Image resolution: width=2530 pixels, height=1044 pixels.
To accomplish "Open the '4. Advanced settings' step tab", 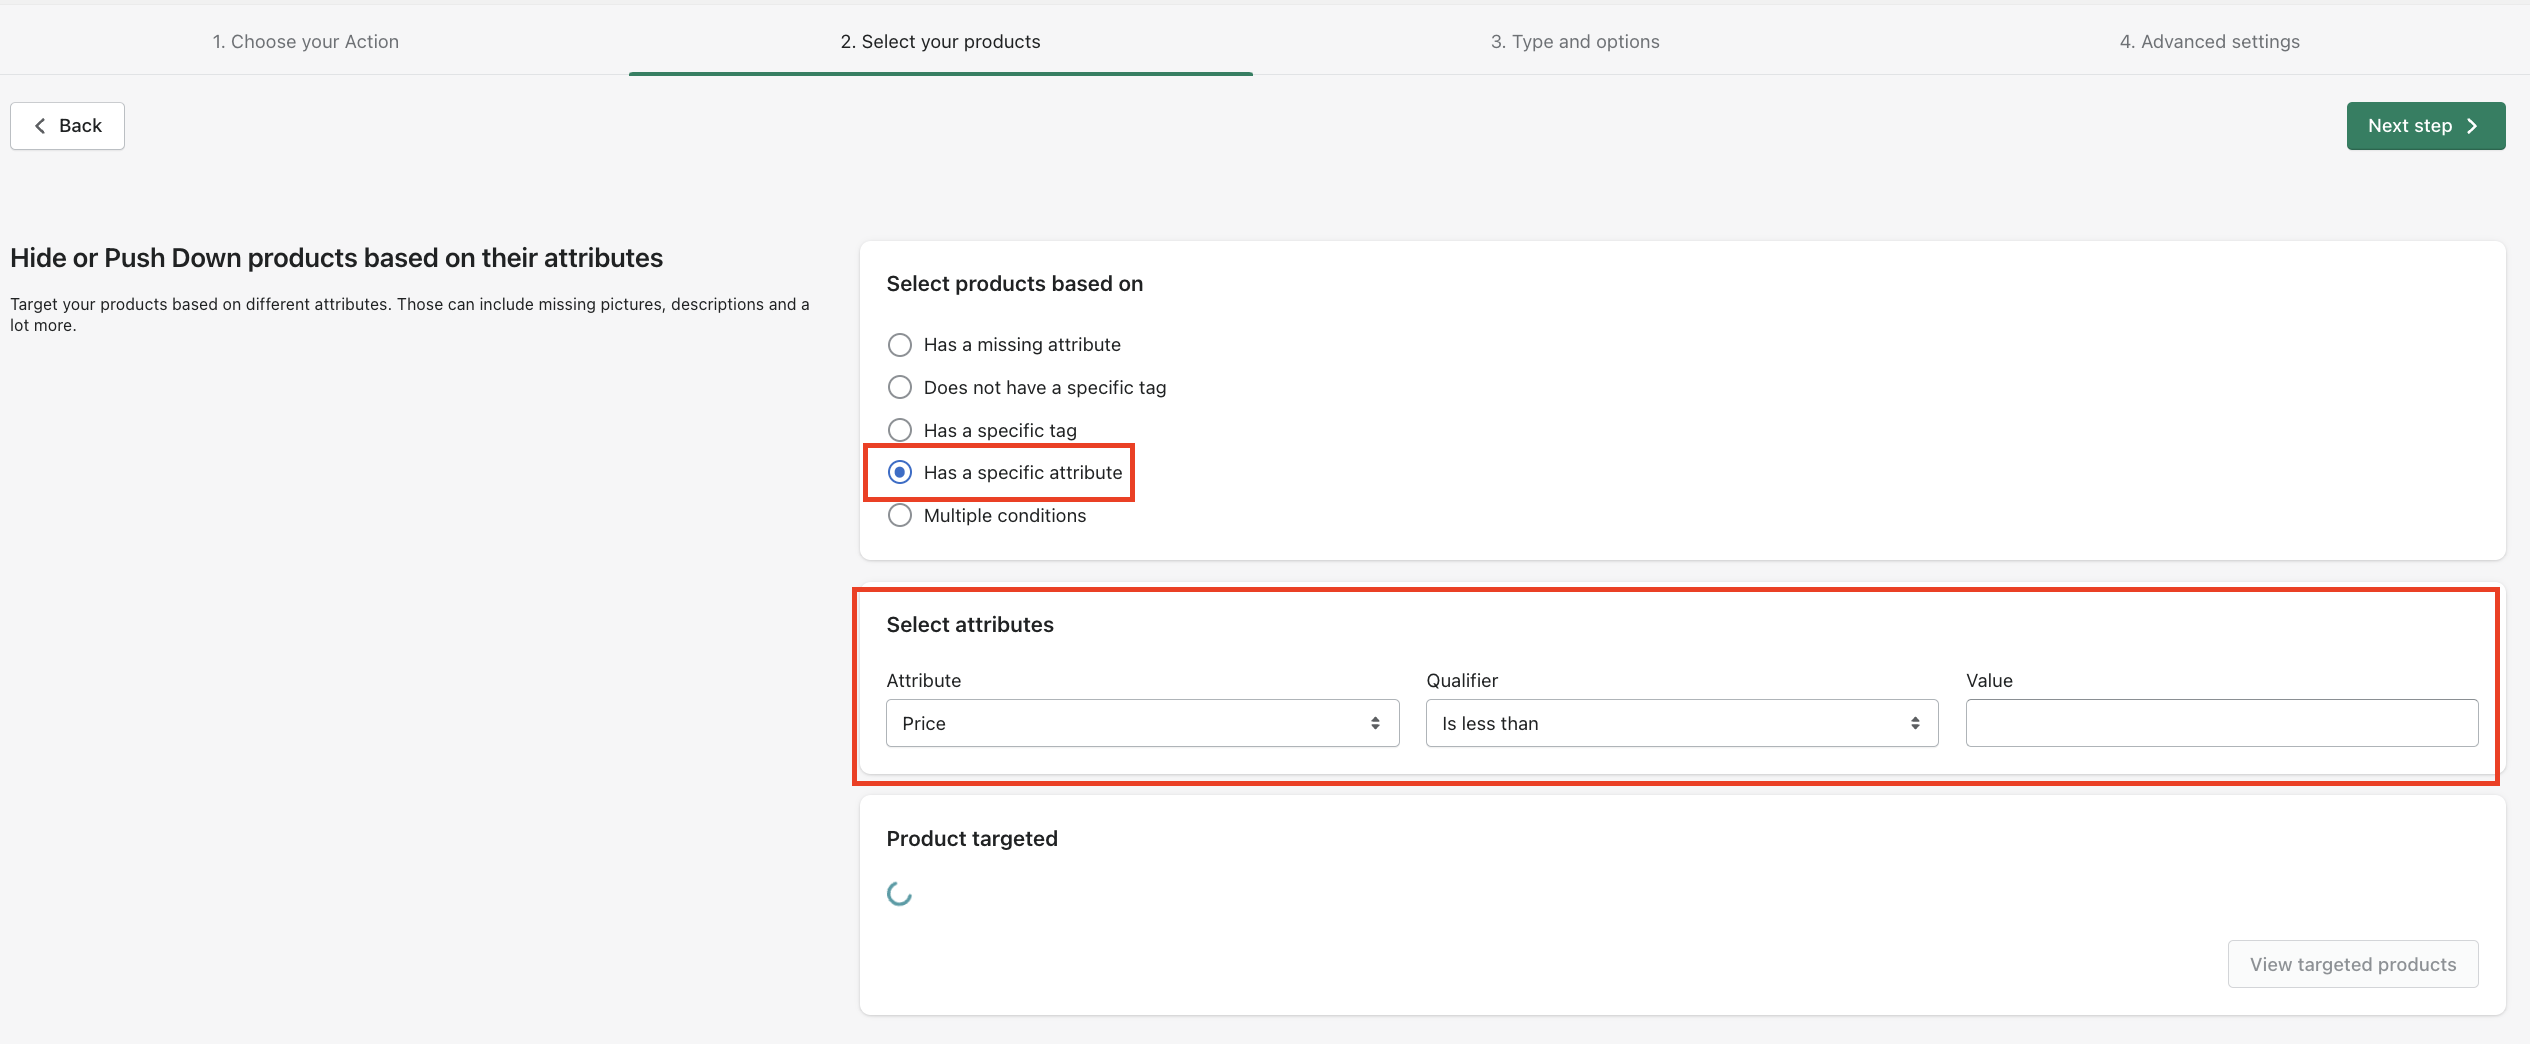I will coord(2209,42).
